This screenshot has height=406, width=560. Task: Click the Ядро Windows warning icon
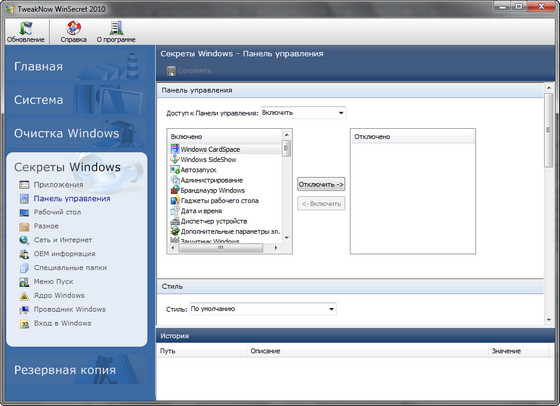(24, 296)
